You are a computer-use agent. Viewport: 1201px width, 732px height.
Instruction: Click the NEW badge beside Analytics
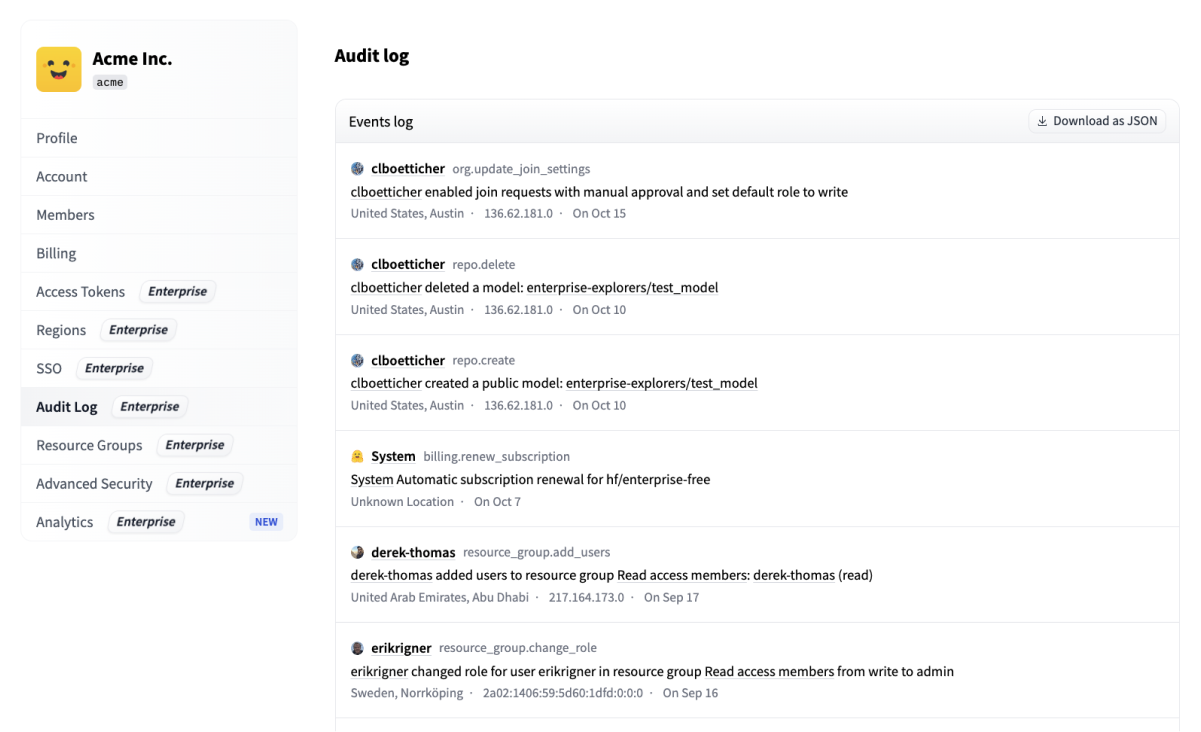266,521
